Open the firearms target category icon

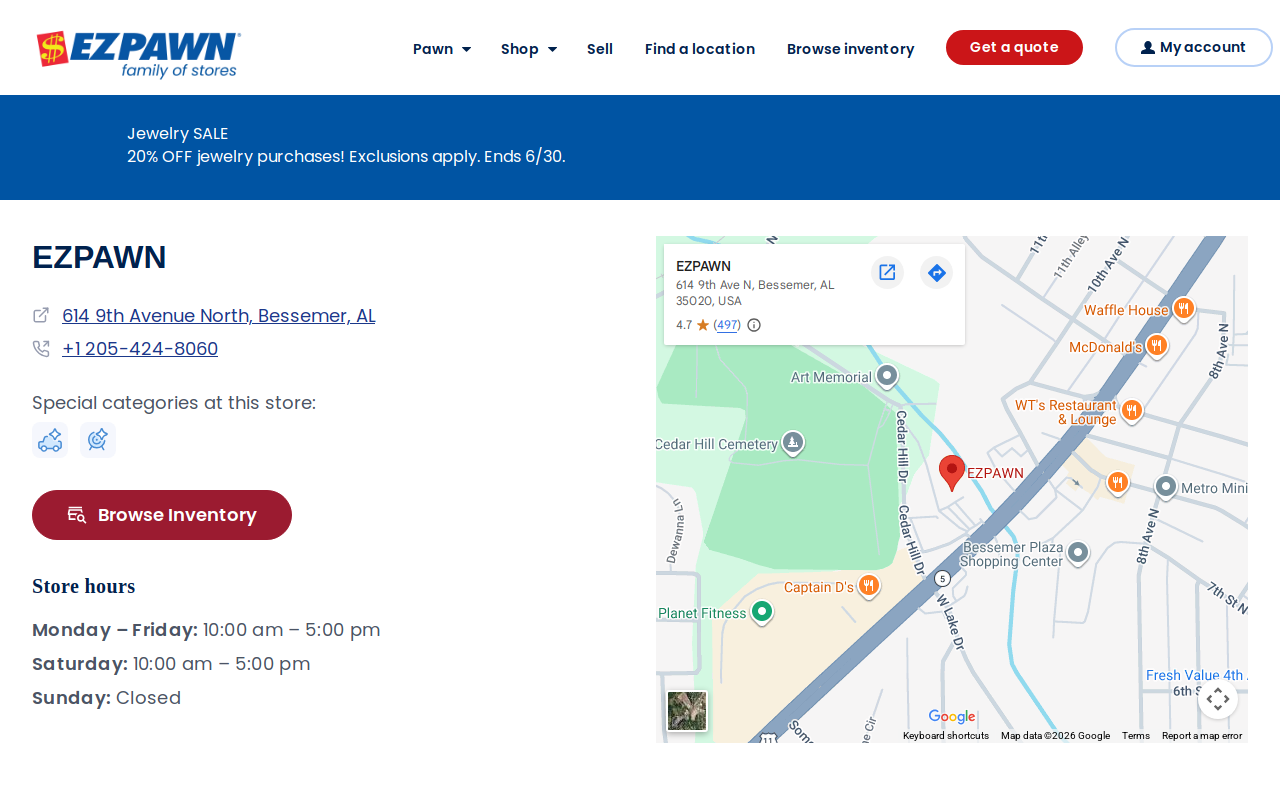coord(98,440)
